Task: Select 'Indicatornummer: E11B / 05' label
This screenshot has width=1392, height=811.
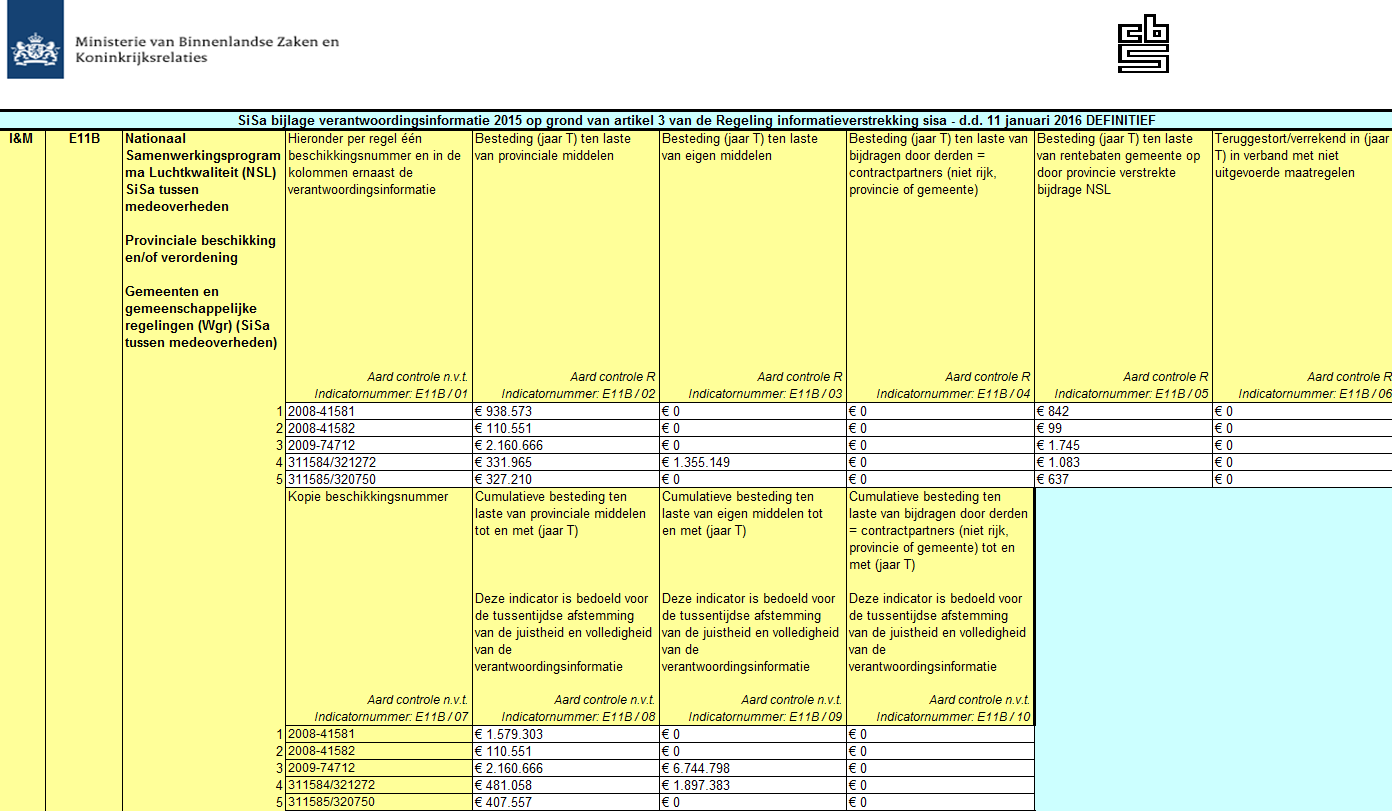Action: coord(1131,394)
